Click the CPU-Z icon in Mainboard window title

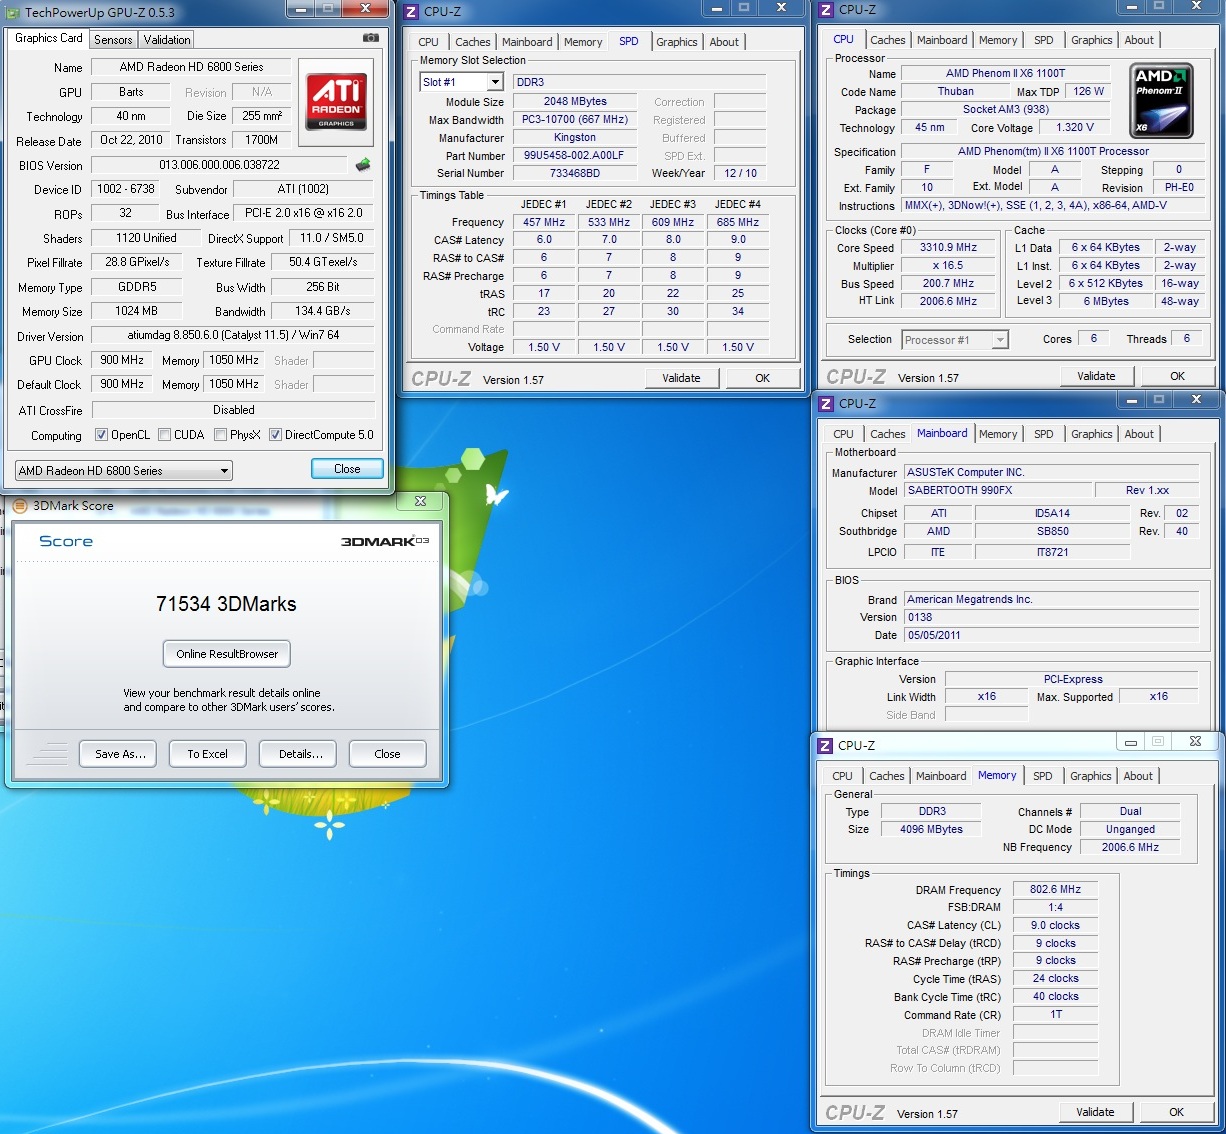point(826,404)
